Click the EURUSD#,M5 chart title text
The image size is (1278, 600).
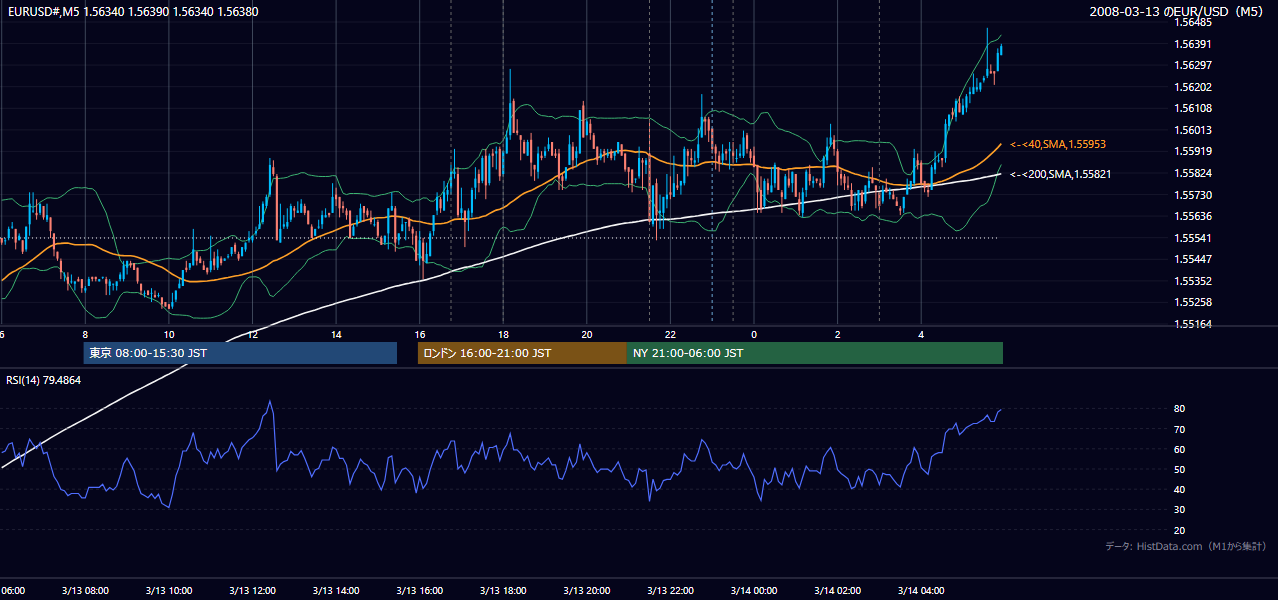(x=132, y=12)
